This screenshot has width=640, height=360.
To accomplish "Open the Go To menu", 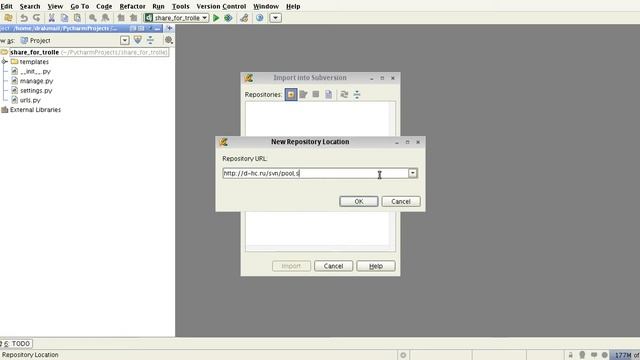I will coord(80,7).
